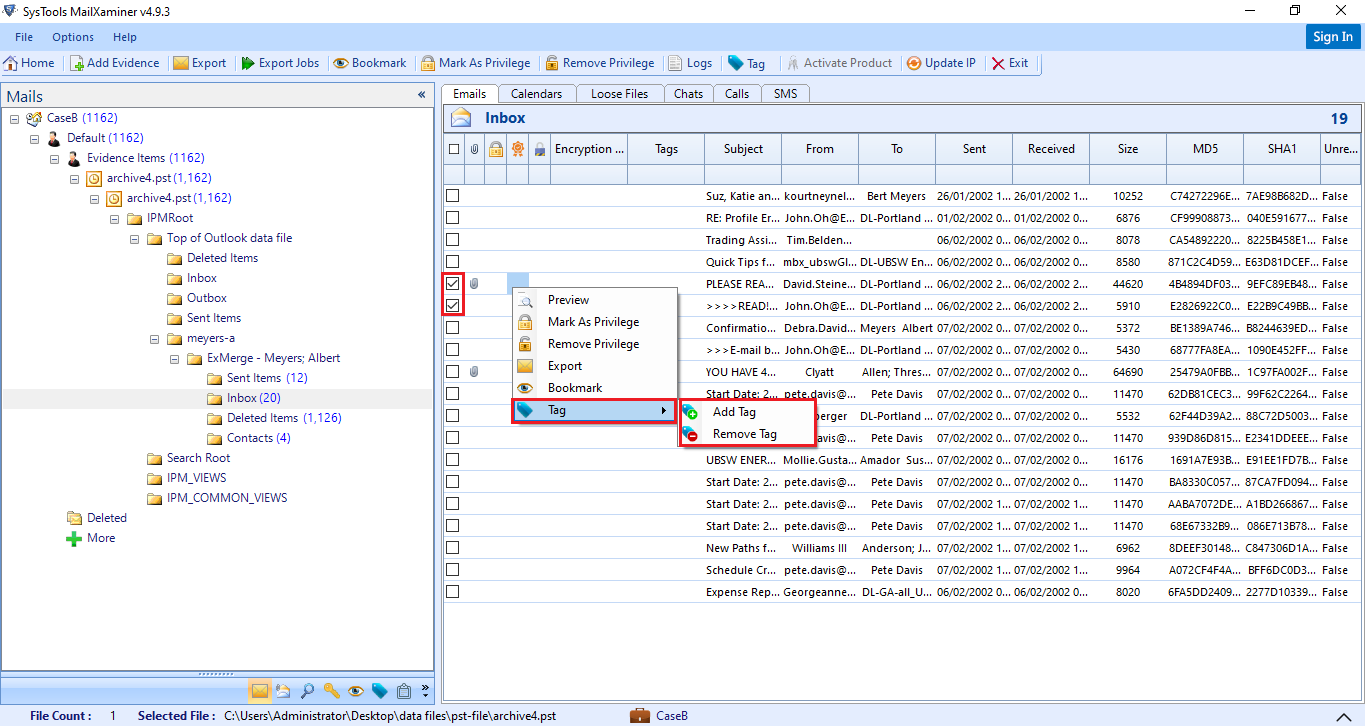
Task: Select the Mark As Privilege toolbar icon
Action: click(x=477, y=62)
